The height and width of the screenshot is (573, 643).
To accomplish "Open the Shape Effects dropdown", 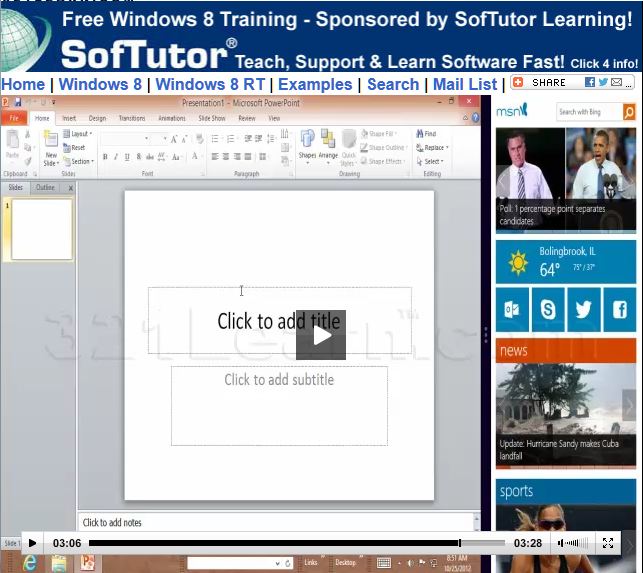I will [383, 162].
